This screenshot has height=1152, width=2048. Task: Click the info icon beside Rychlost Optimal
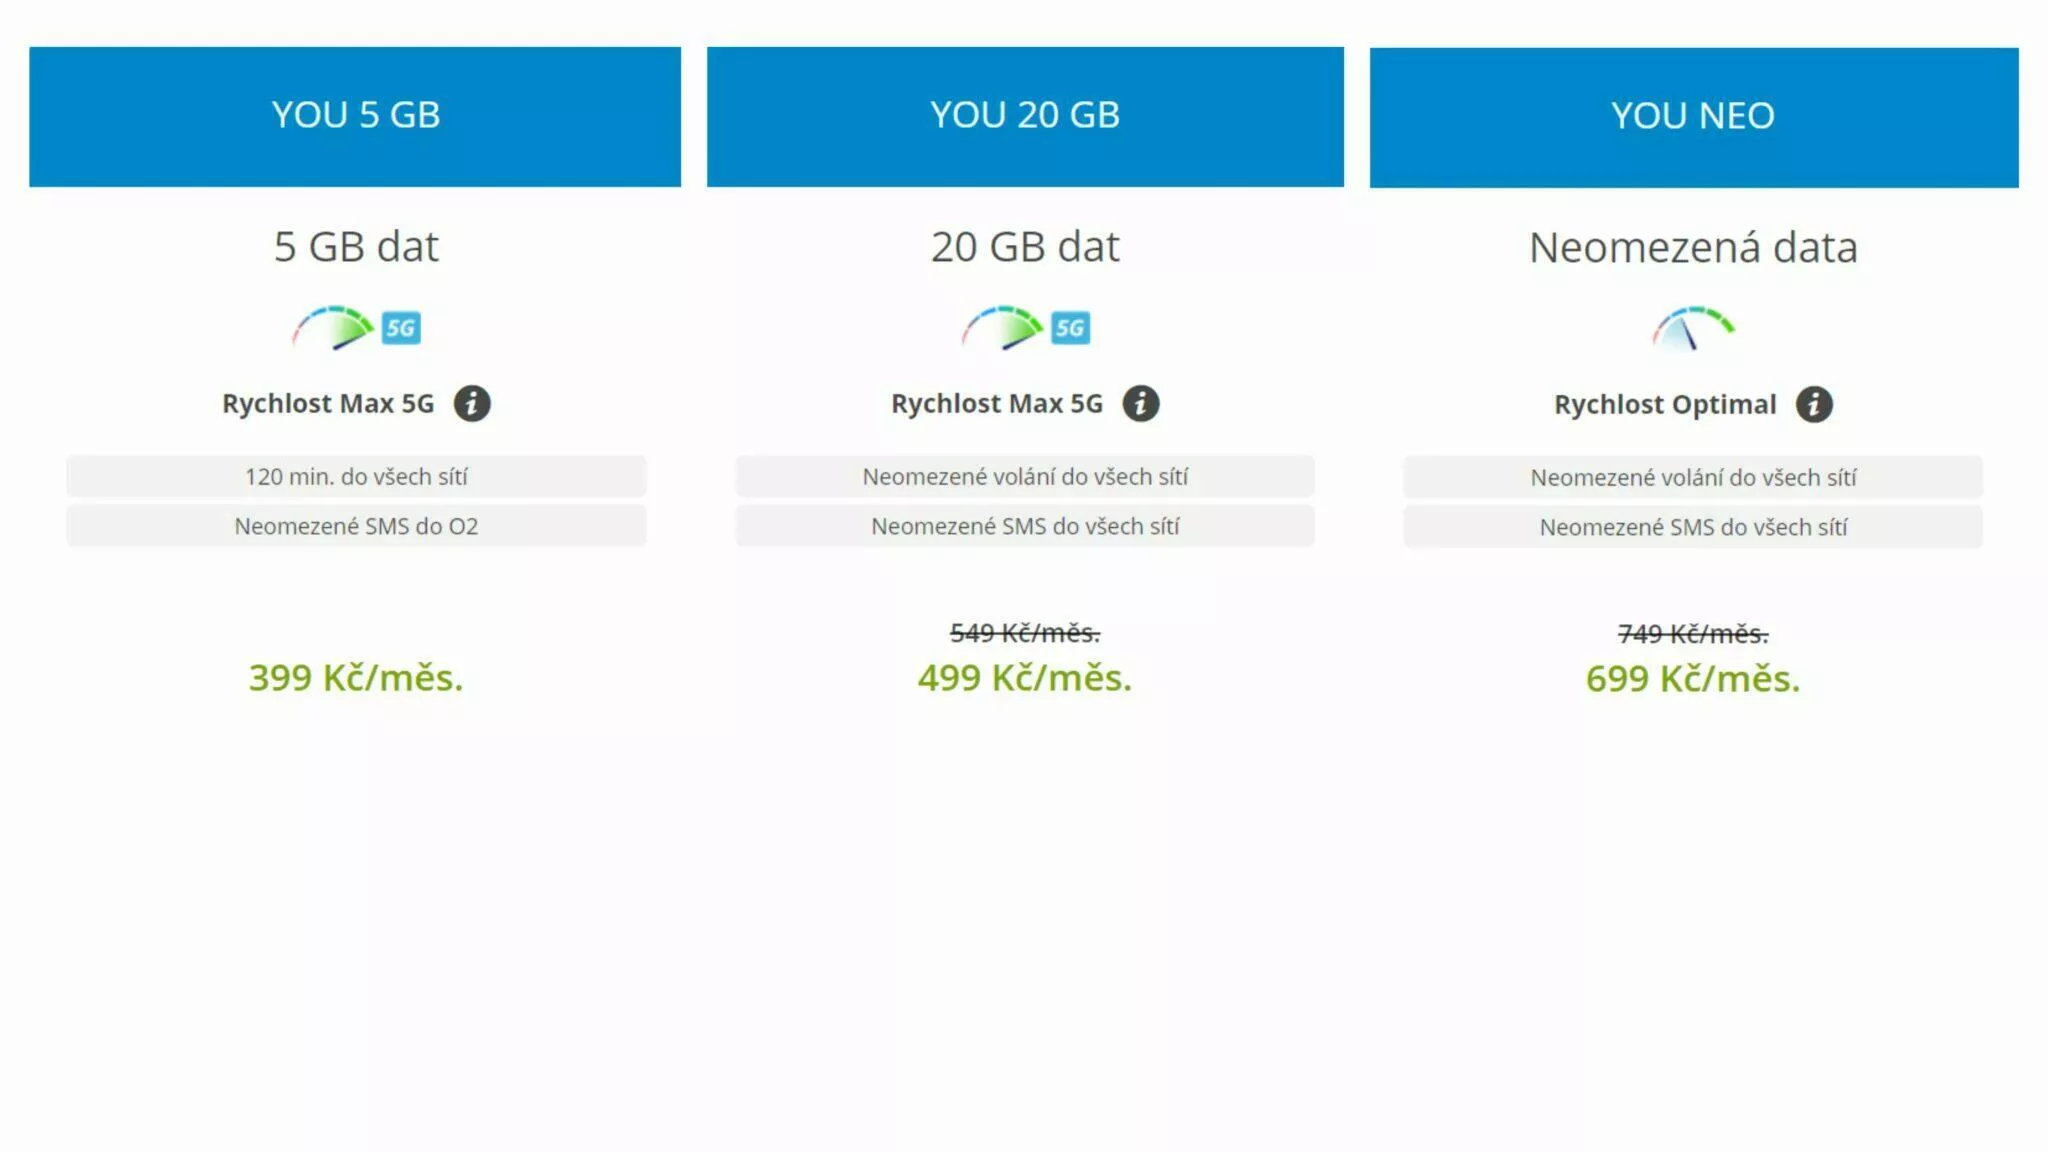point(1816,404)
